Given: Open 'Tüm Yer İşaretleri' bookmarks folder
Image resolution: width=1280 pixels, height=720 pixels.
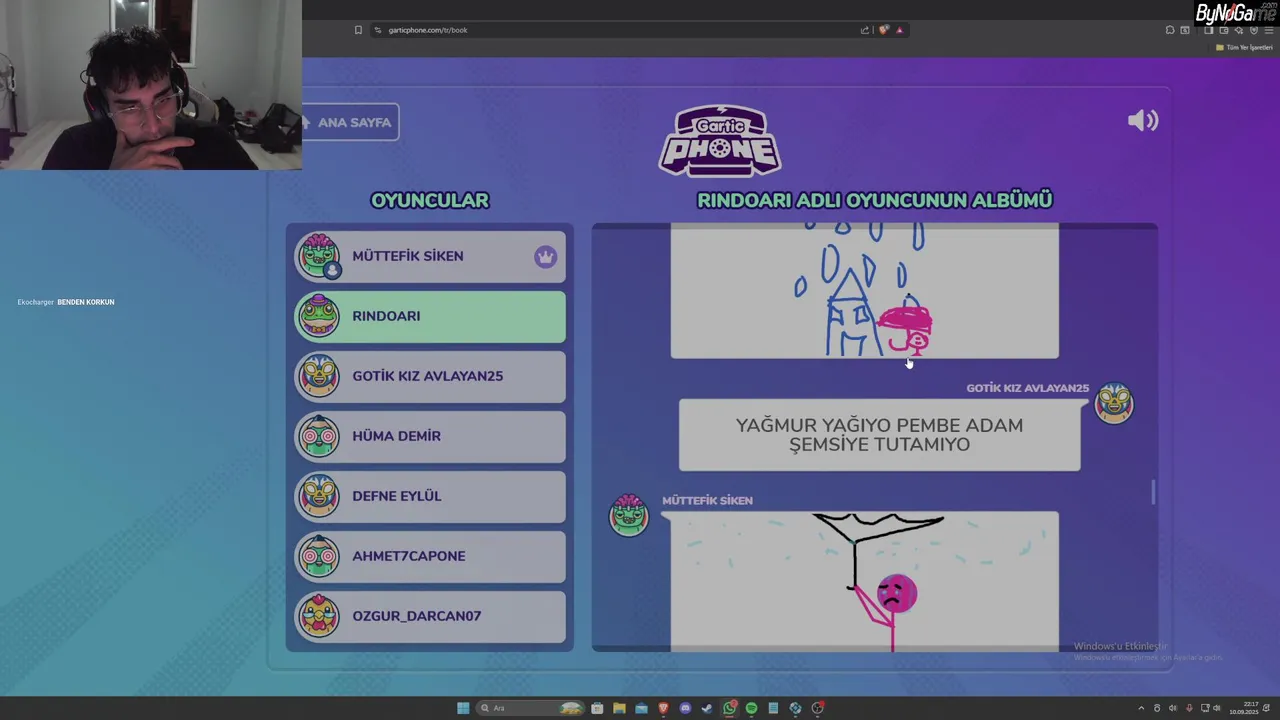Looking at the screenshot, I should point(1244,47).
